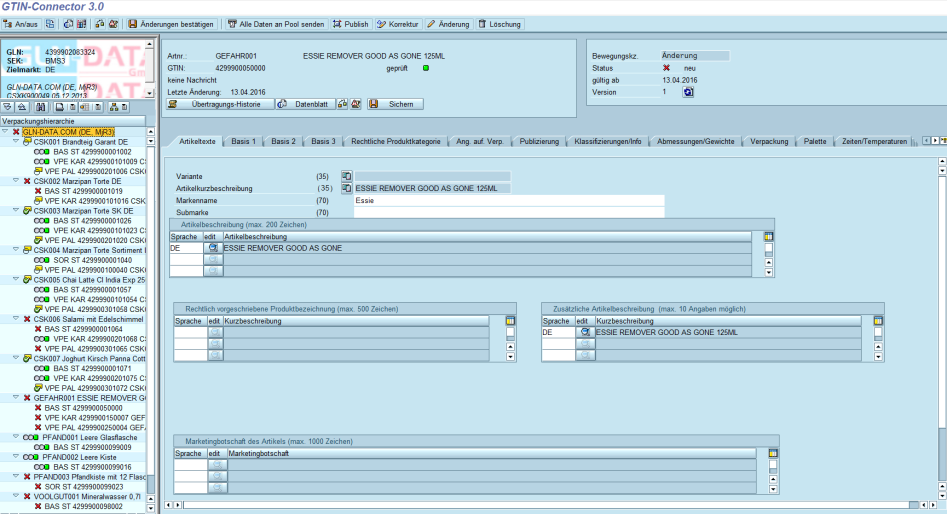
Task: Click the expand all nodes icon in tree toolbar
Action: click(7, 107)
